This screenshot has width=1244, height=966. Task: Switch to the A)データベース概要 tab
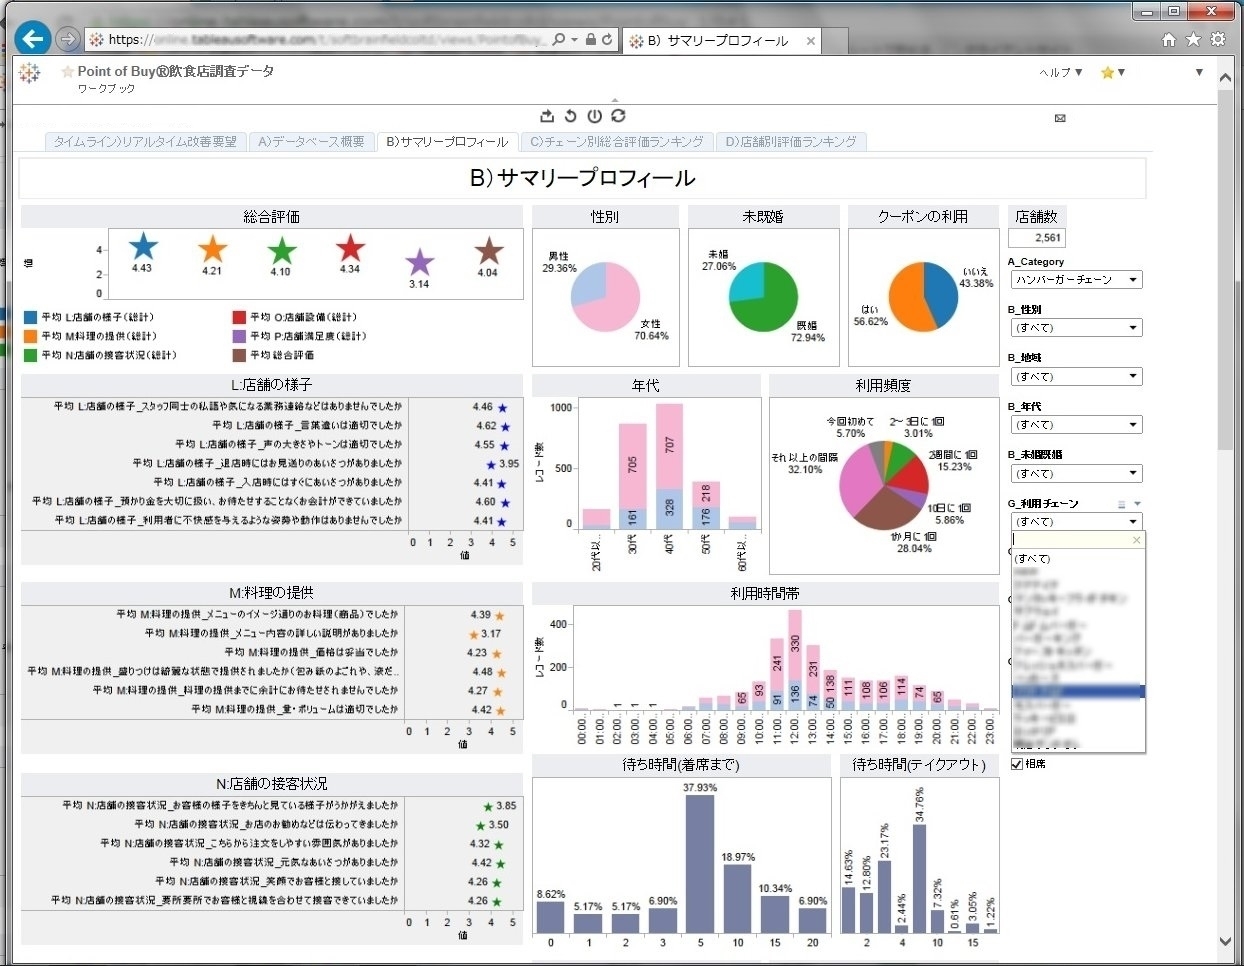click(311, 142)
